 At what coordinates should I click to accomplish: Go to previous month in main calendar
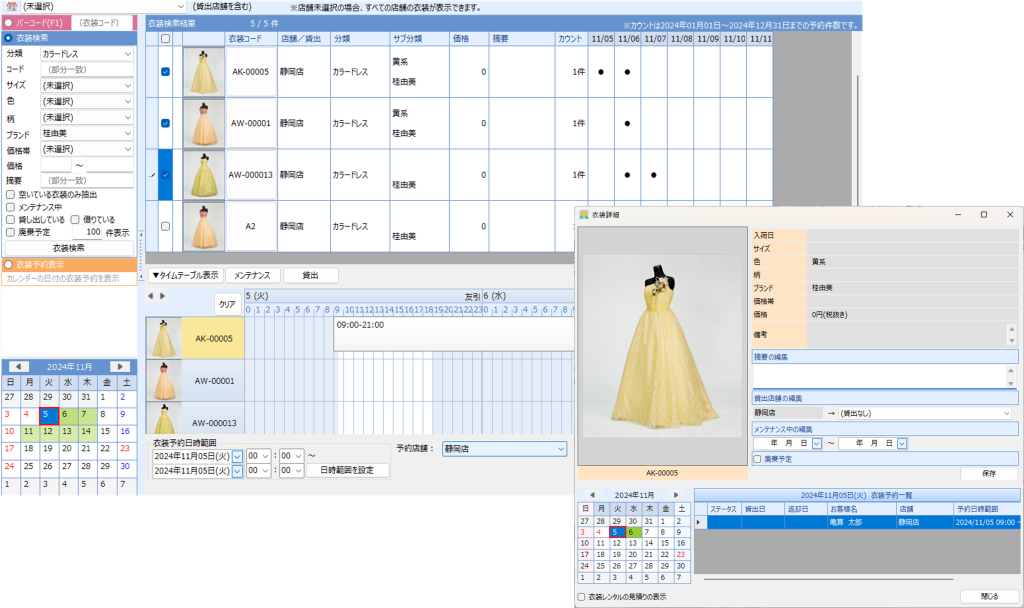click(x=19, y=367)
